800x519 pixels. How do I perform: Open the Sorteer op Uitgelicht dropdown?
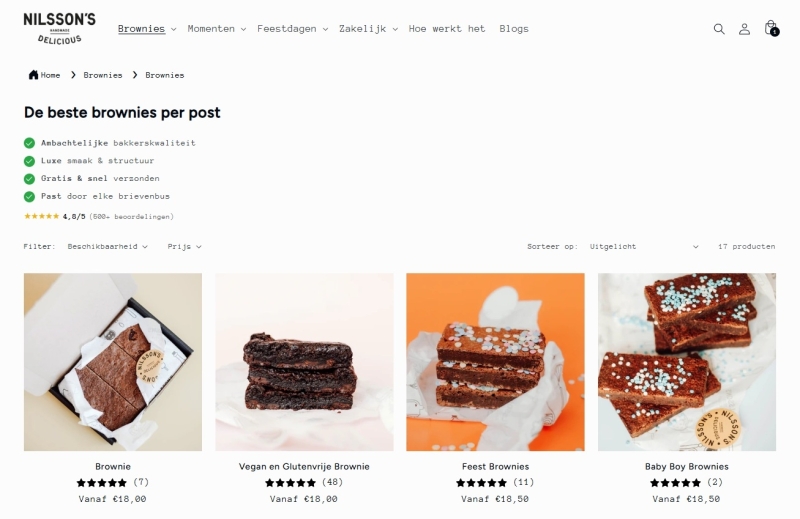tap(644, 246)
